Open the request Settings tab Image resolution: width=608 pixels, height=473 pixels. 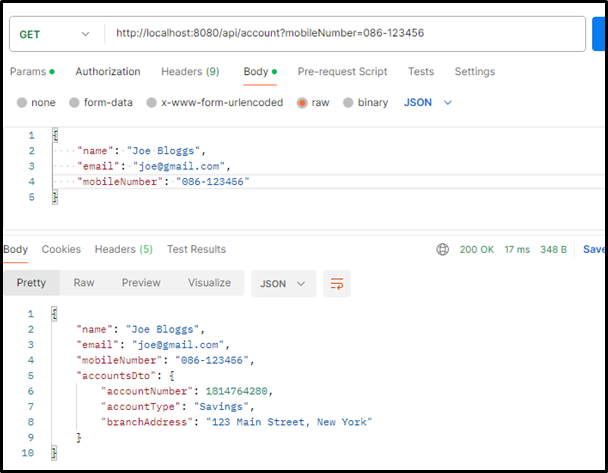pos(474,72)
